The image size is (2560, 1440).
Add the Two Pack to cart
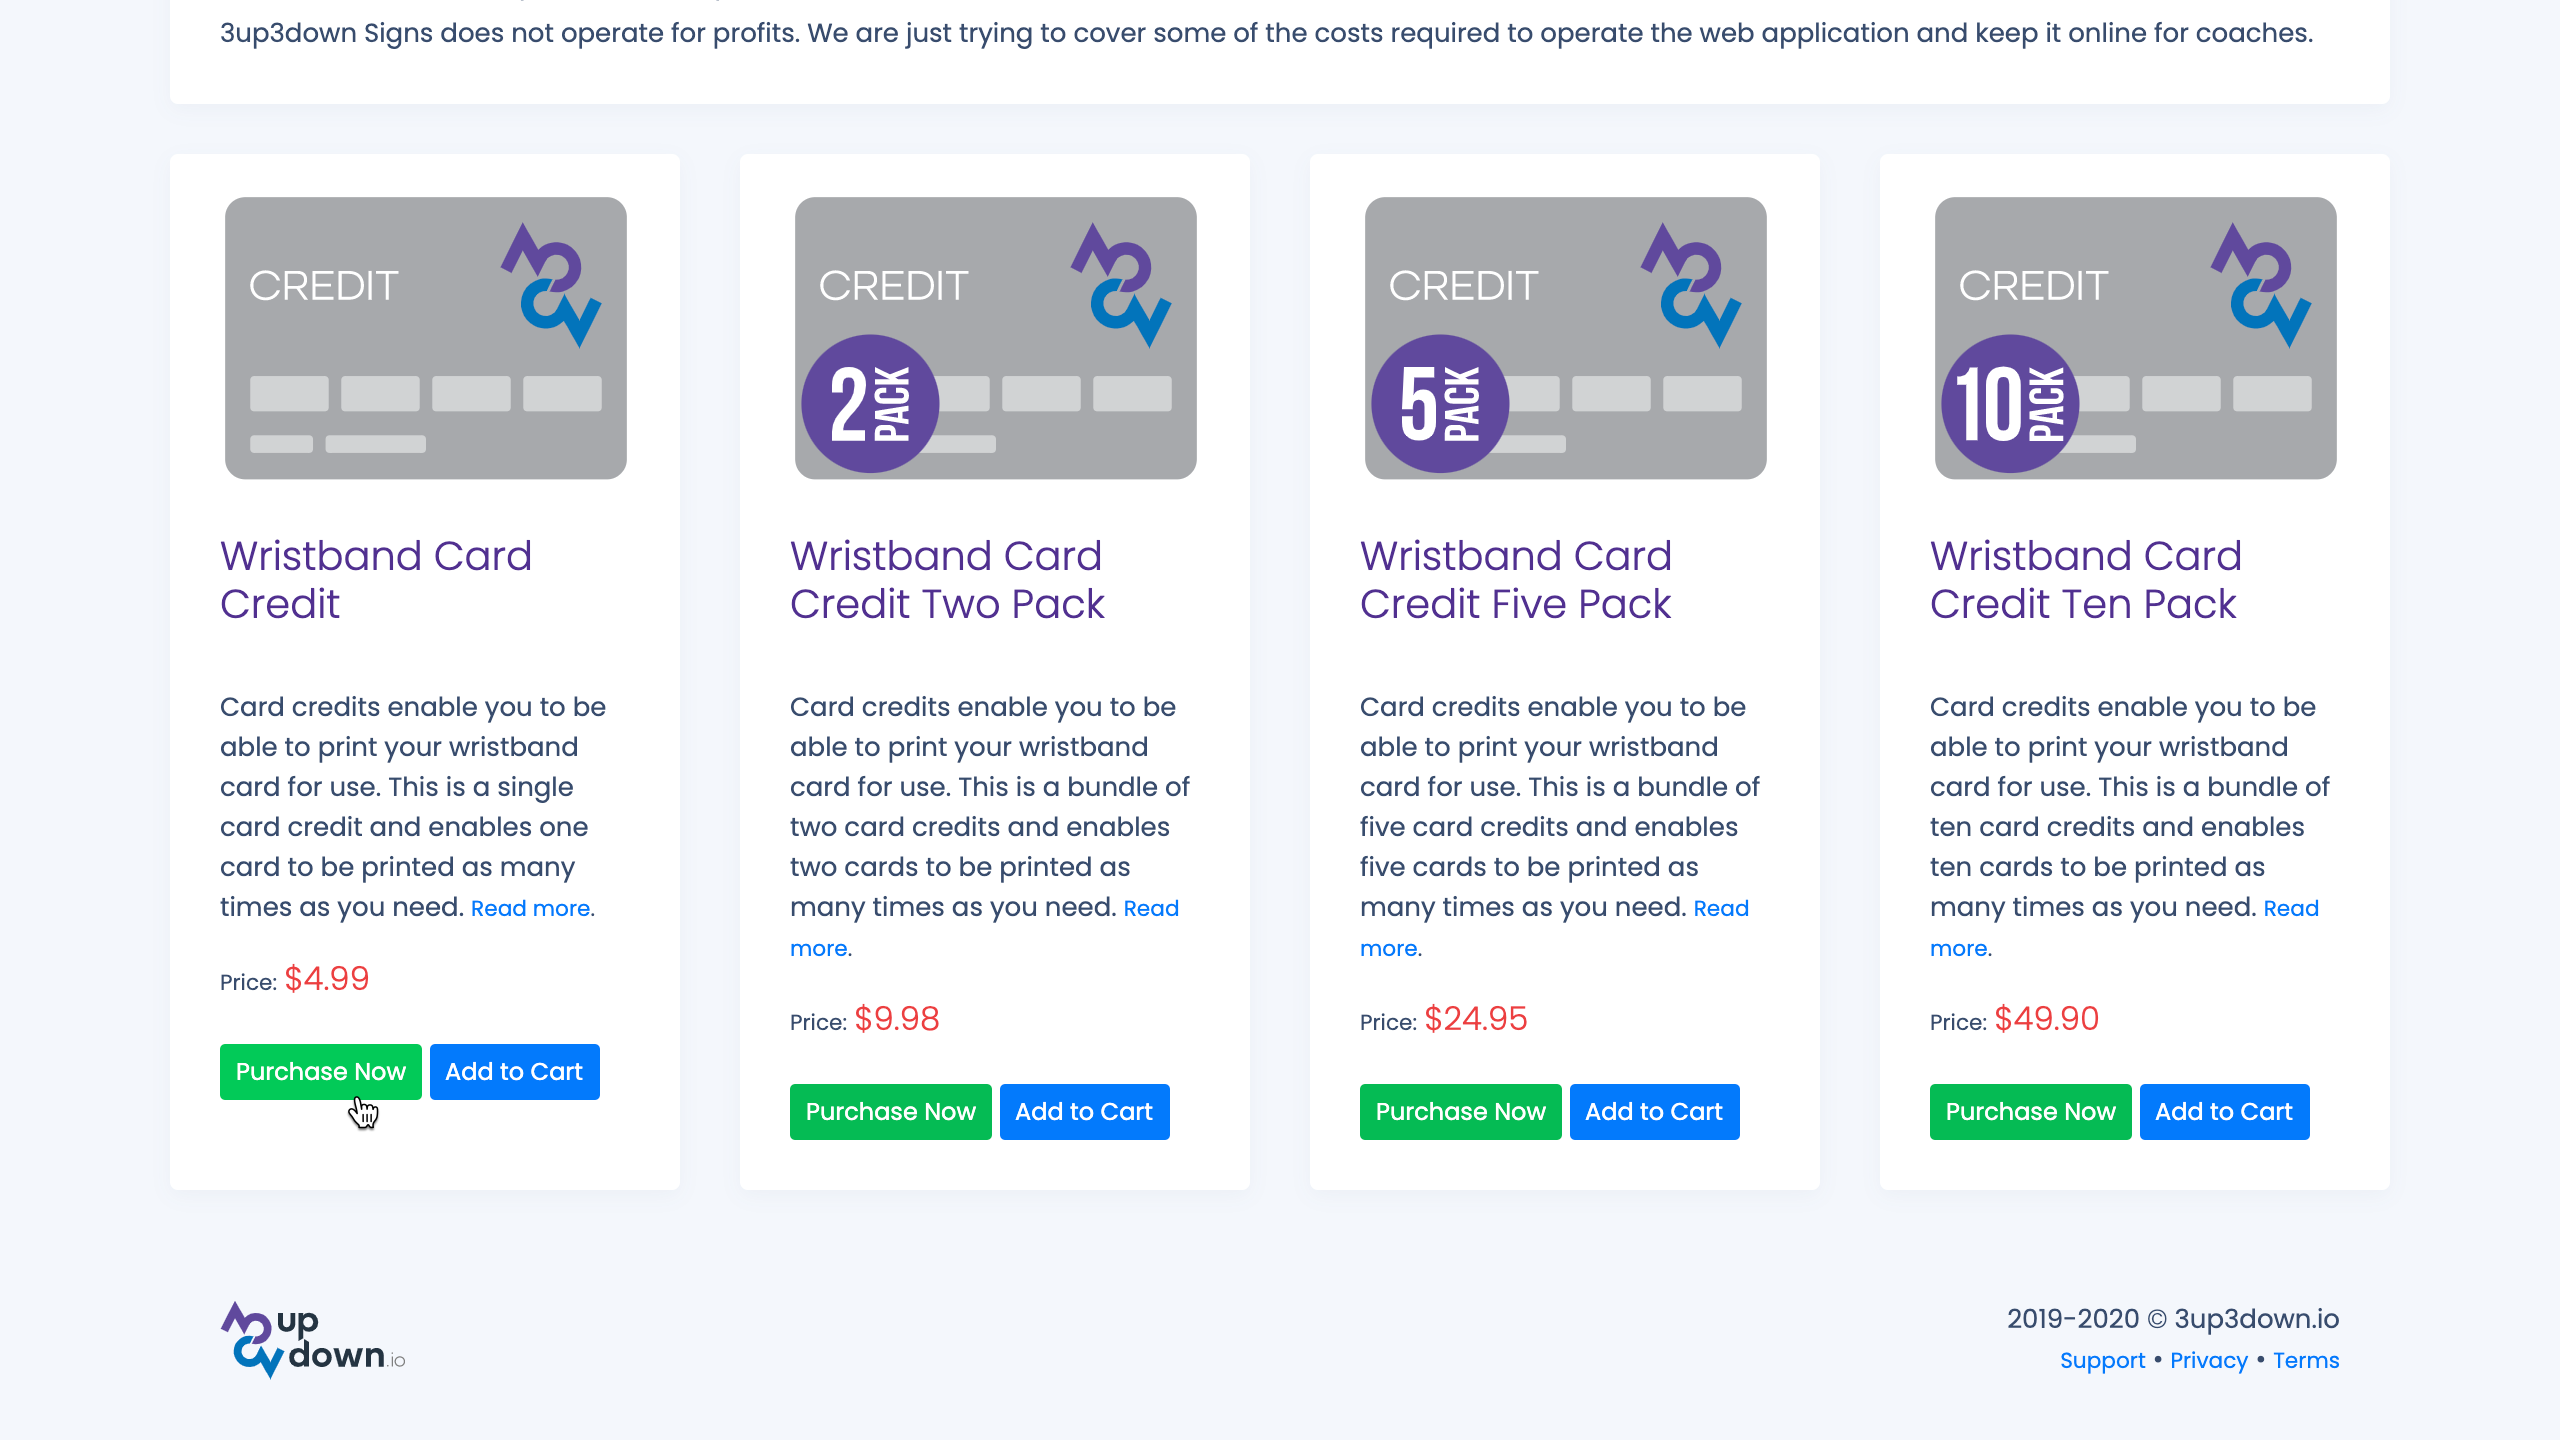pos(1084,1112)
